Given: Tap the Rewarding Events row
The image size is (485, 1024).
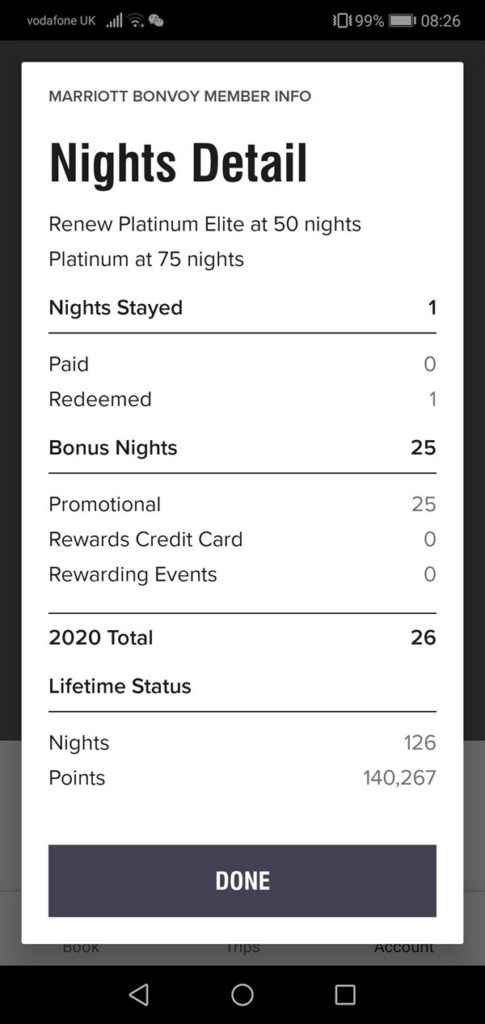Looking at the screenshot, I should (x=242, y=574).
